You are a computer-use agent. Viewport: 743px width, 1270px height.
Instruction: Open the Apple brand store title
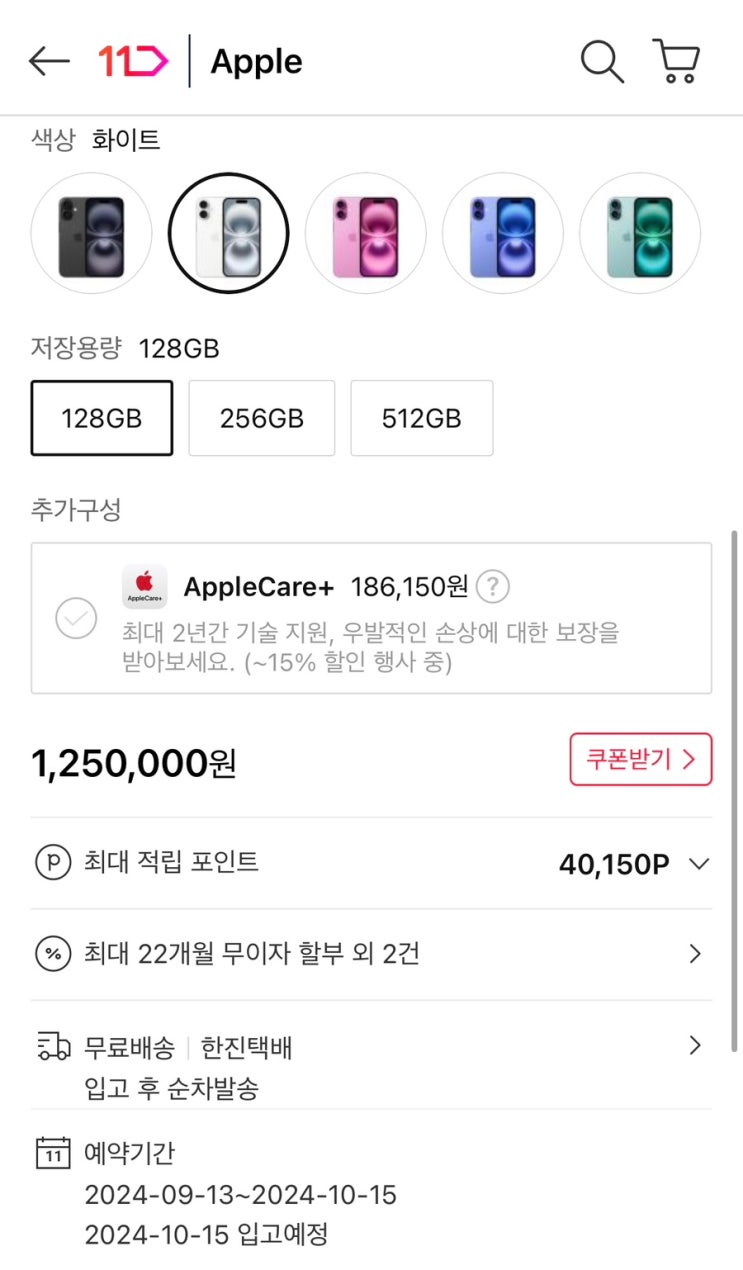256,62
